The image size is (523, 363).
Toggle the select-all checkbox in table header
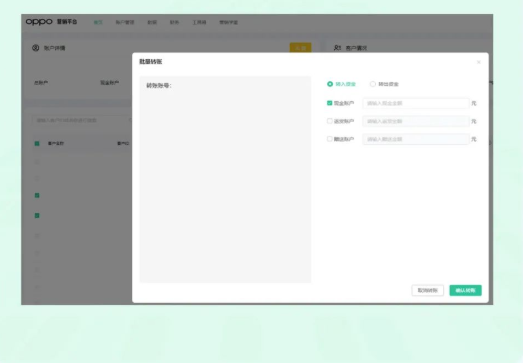[37, 143]
